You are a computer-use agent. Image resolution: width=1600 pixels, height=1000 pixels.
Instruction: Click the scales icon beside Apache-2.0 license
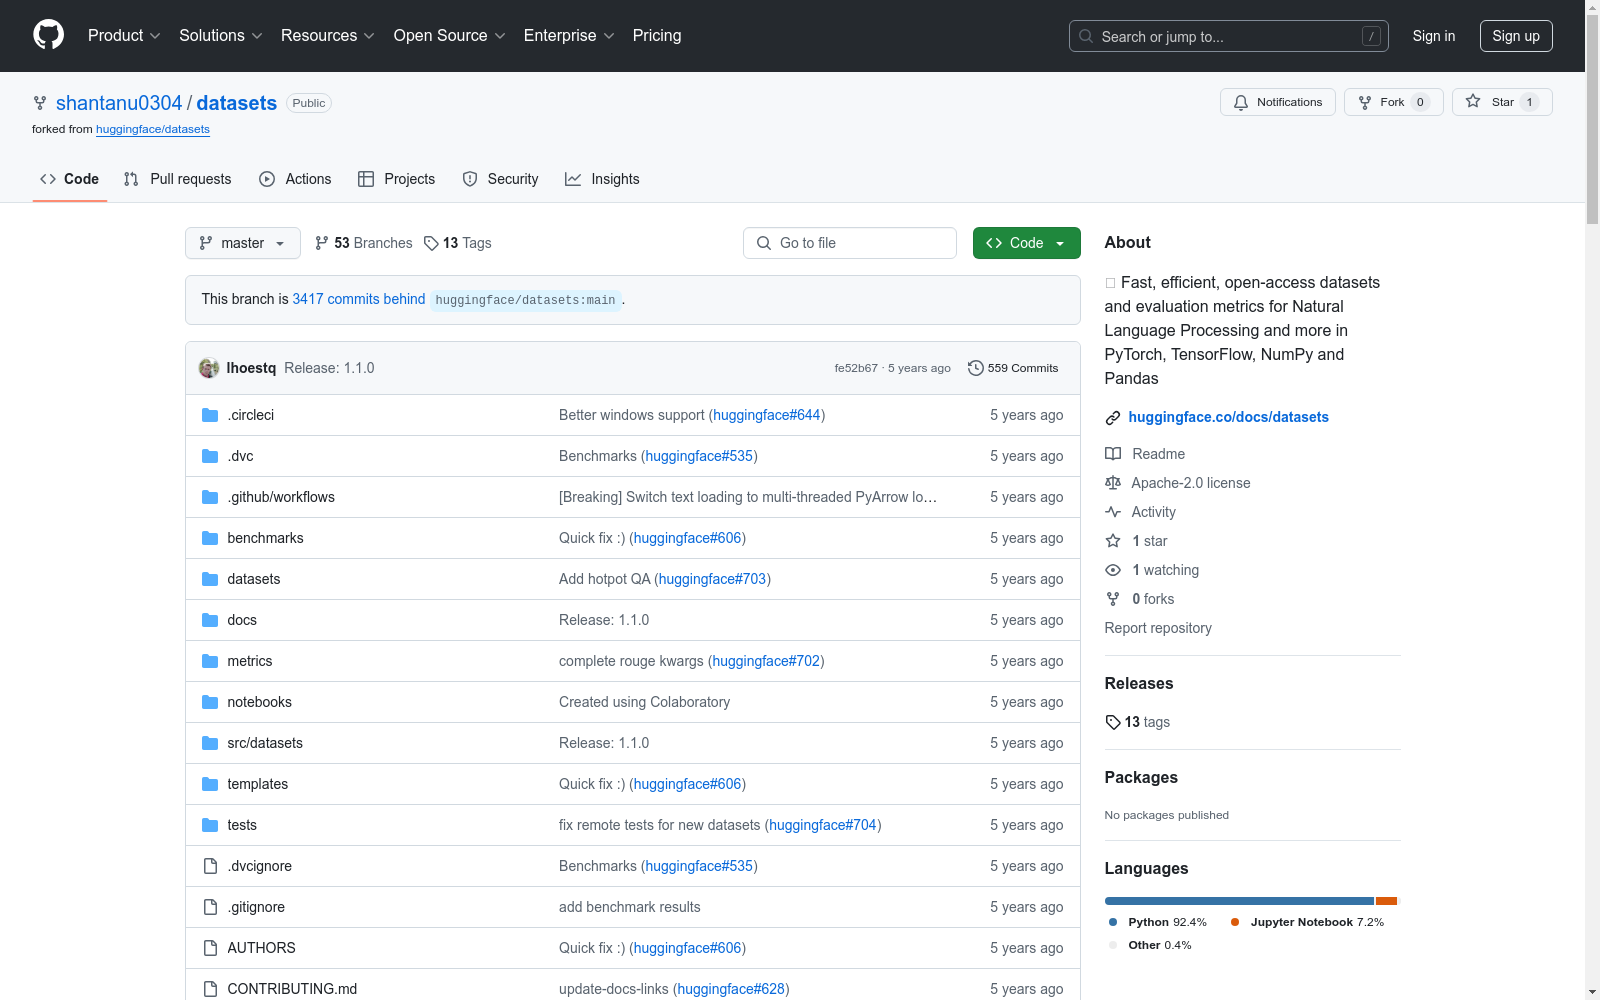click(x=1113, y=483)
